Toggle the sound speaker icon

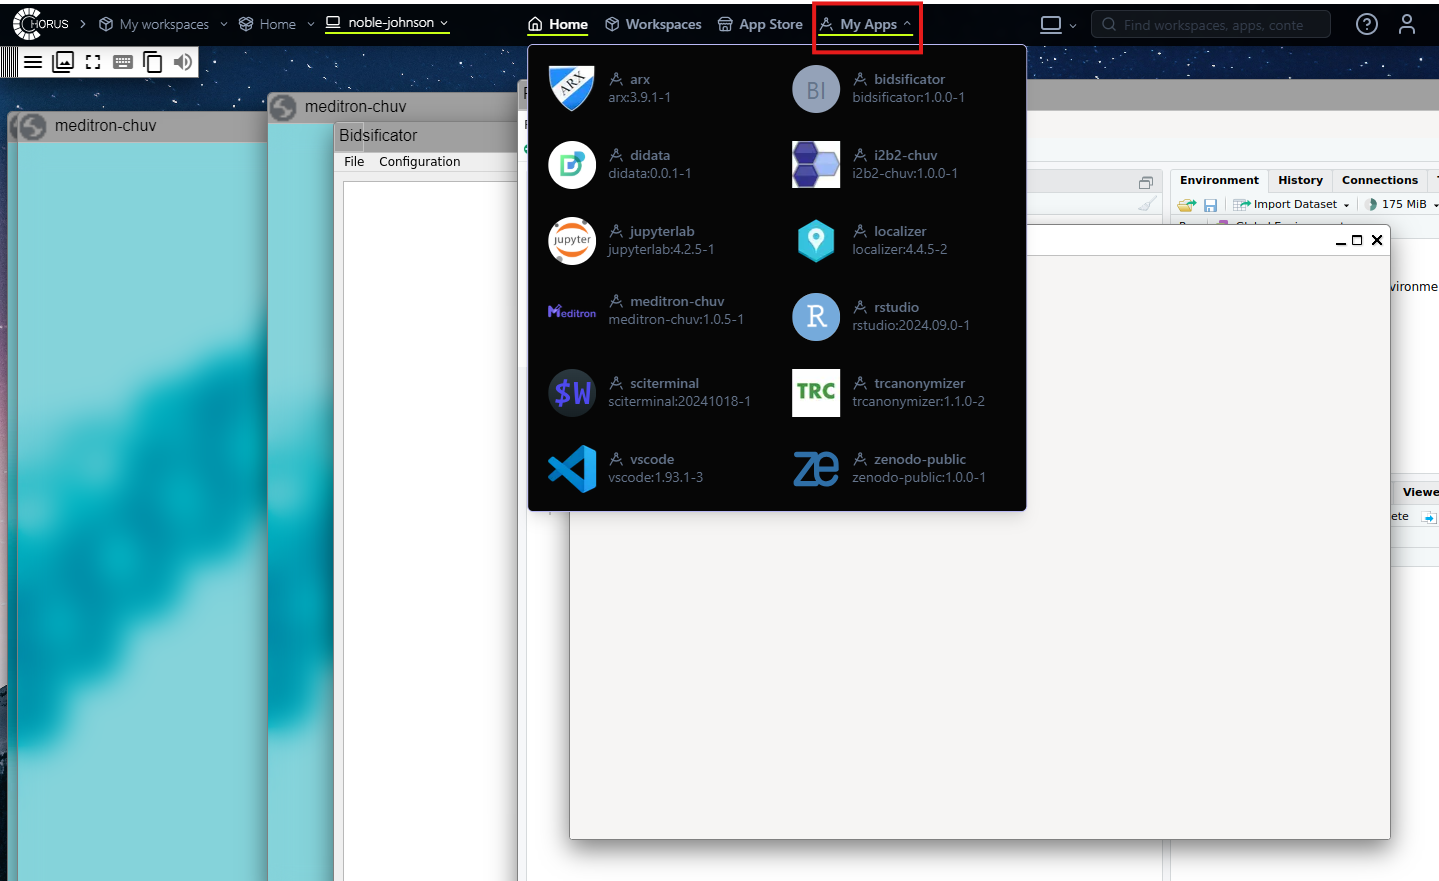pyautogui.click(x=183, y=62)
